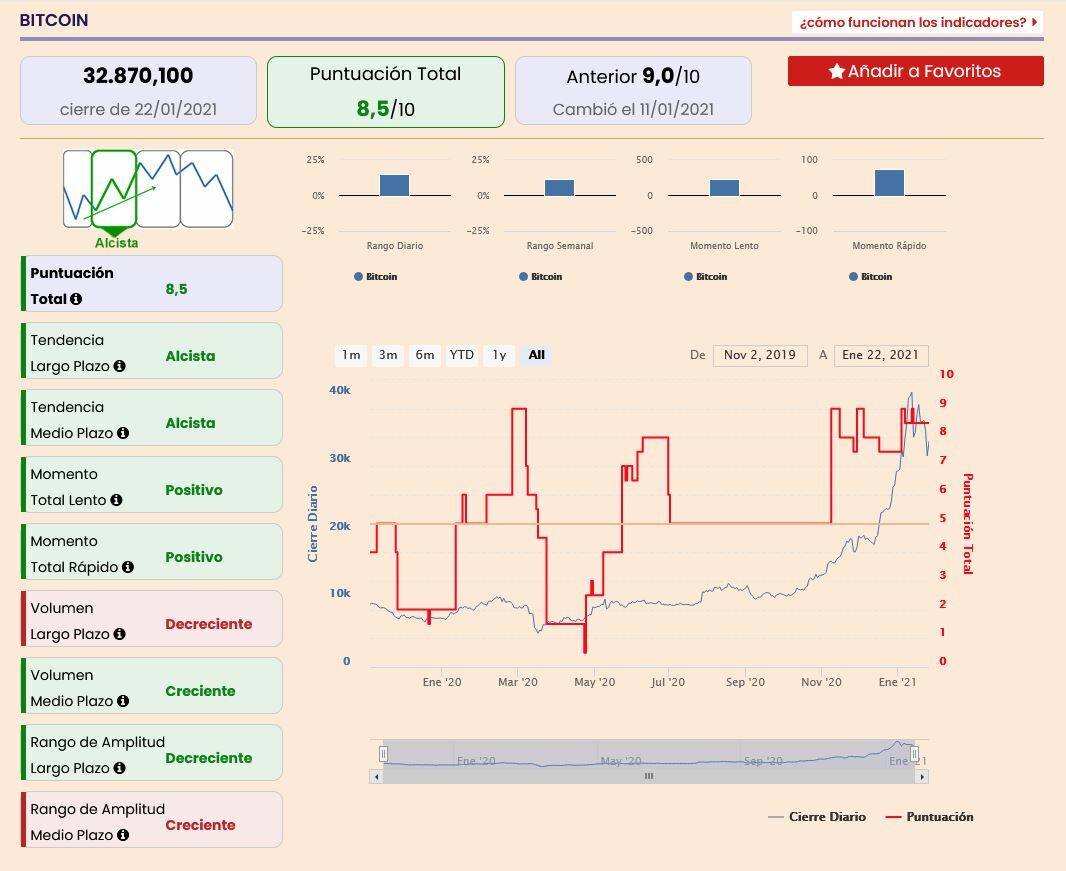Select the 1m range
Image resolution: width=1066 pixels, height=871 pixels.
pos(351,355)
